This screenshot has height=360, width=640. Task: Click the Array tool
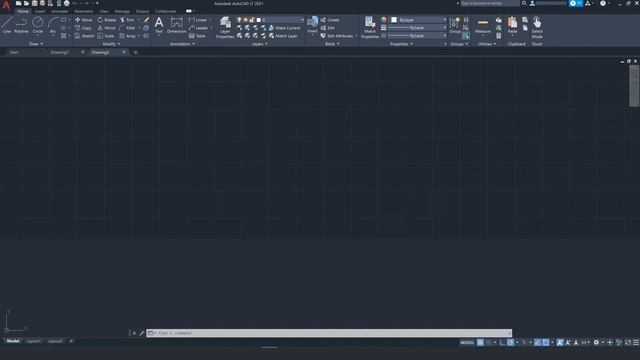click(x=127, y=36)
